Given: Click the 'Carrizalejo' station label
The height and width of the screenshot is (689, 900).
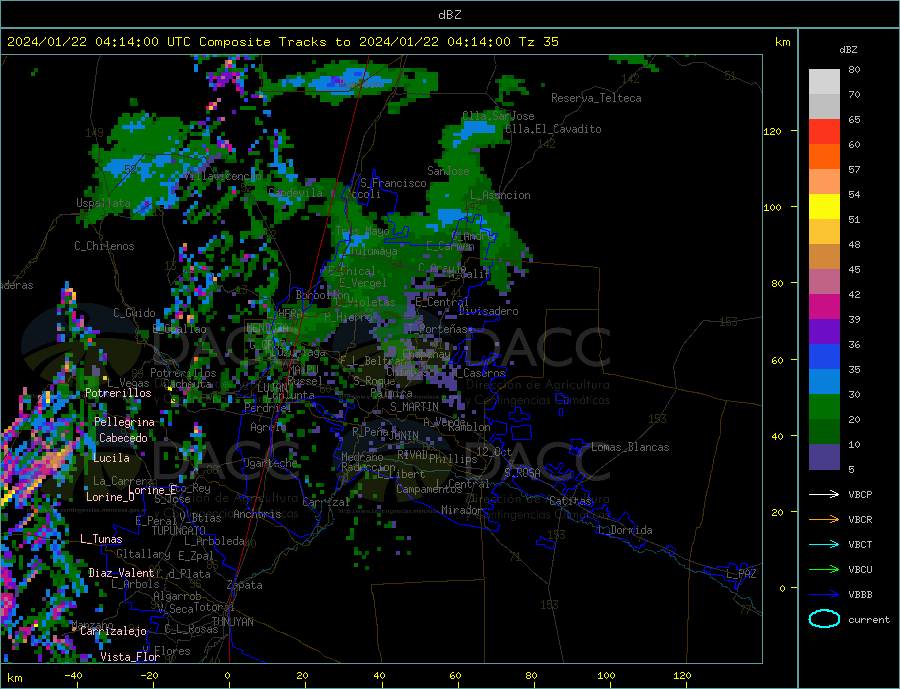Looking at the screenshot, I should pyautogui.click(x=113, y=632).
